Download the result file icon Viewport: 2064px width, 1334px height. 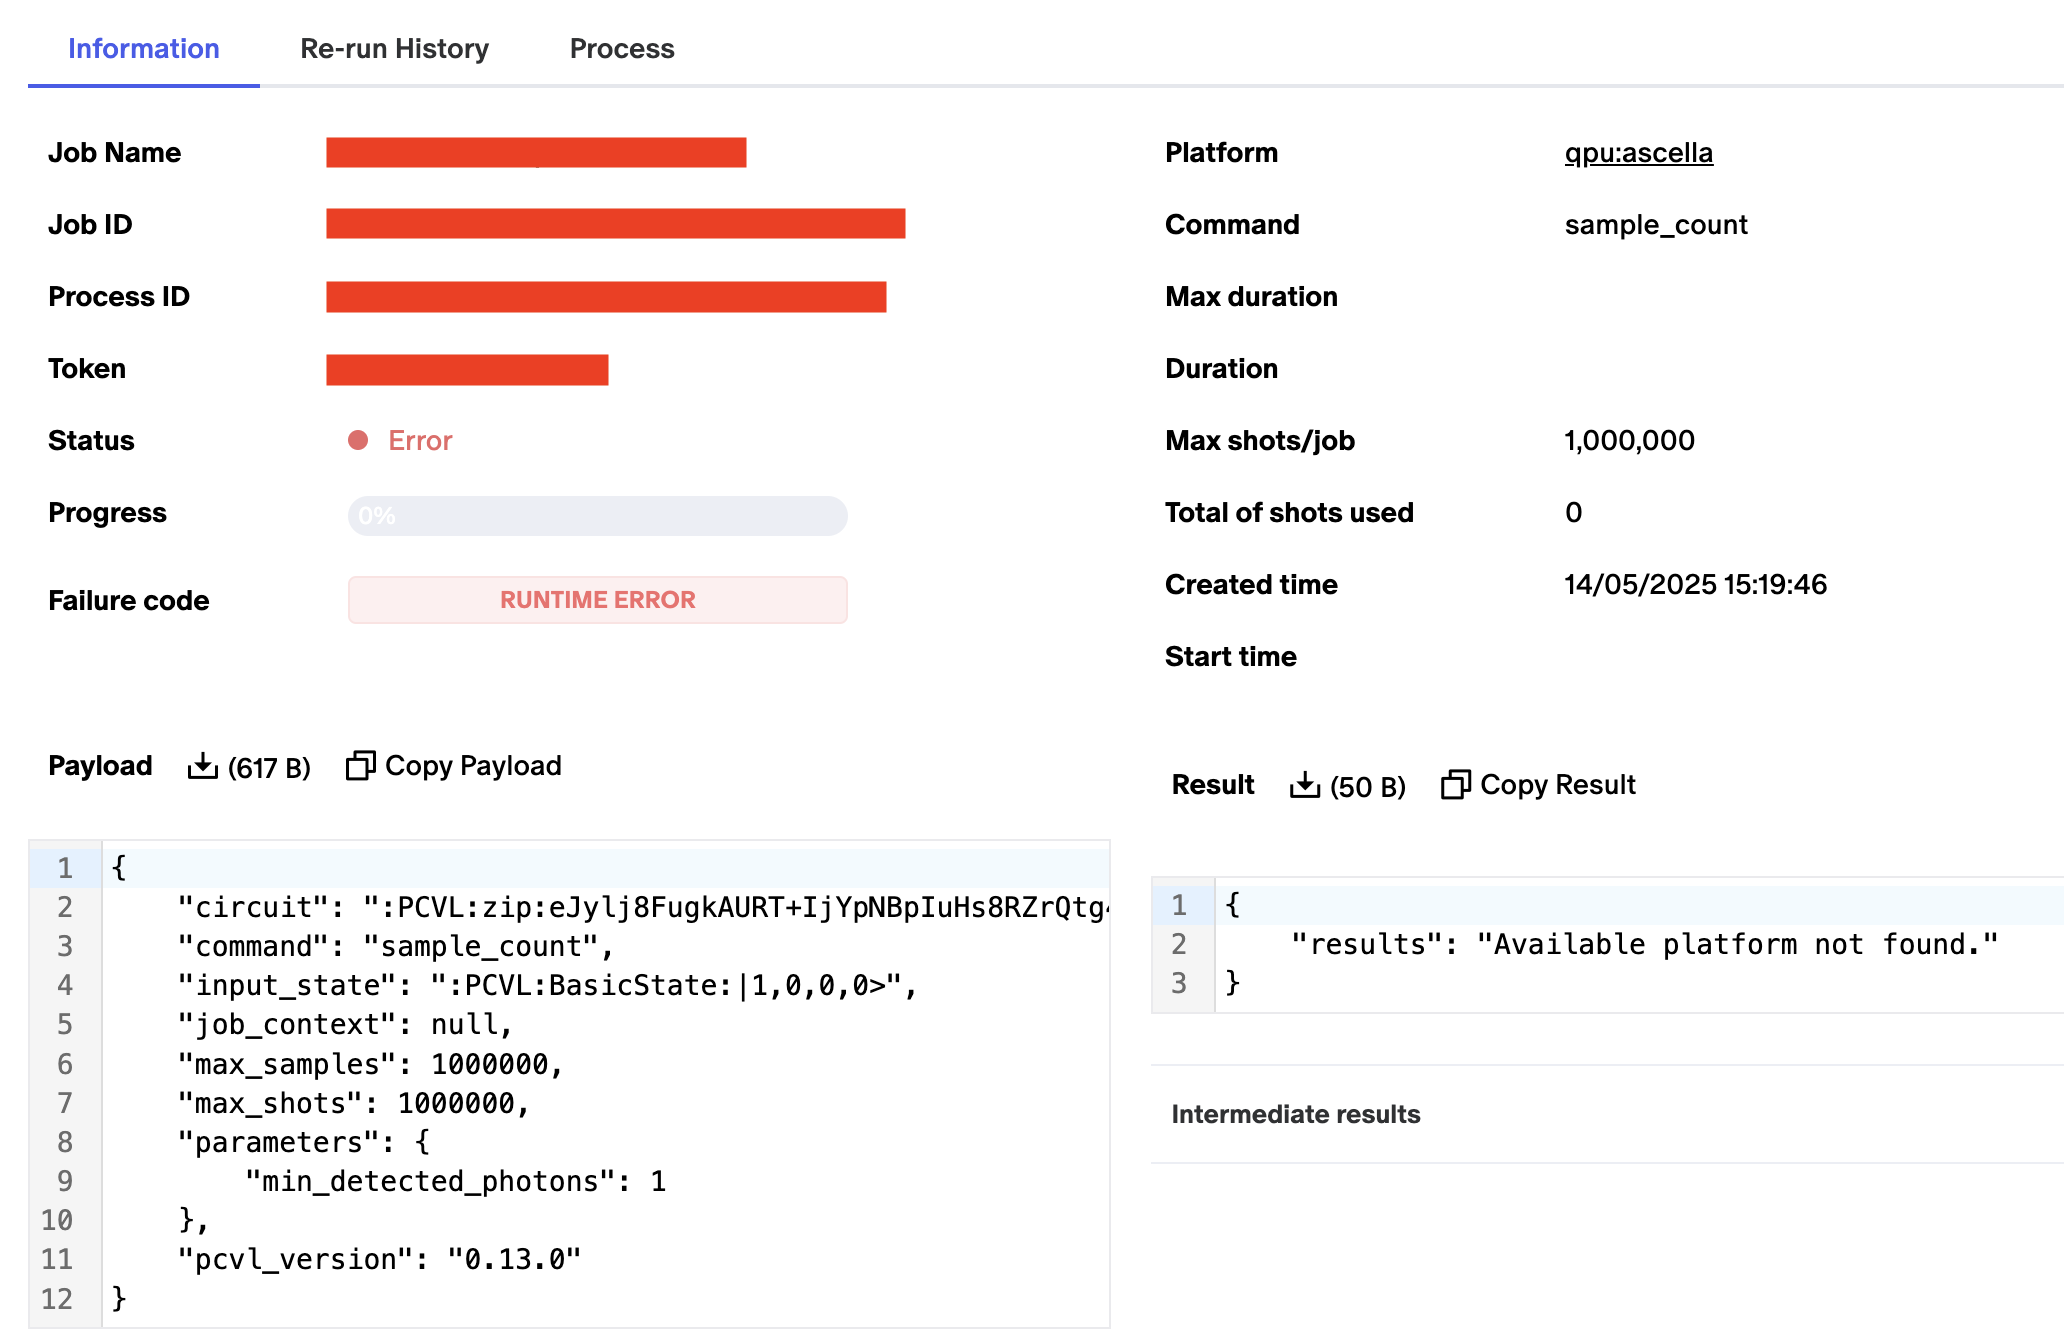click(1305, 785)
